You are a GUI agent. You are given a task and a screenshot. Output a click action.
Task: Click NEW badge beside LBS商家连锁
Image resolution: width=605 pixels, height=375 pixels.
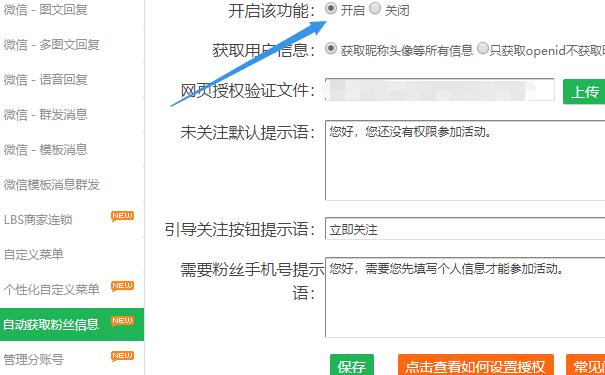(122, 216)
